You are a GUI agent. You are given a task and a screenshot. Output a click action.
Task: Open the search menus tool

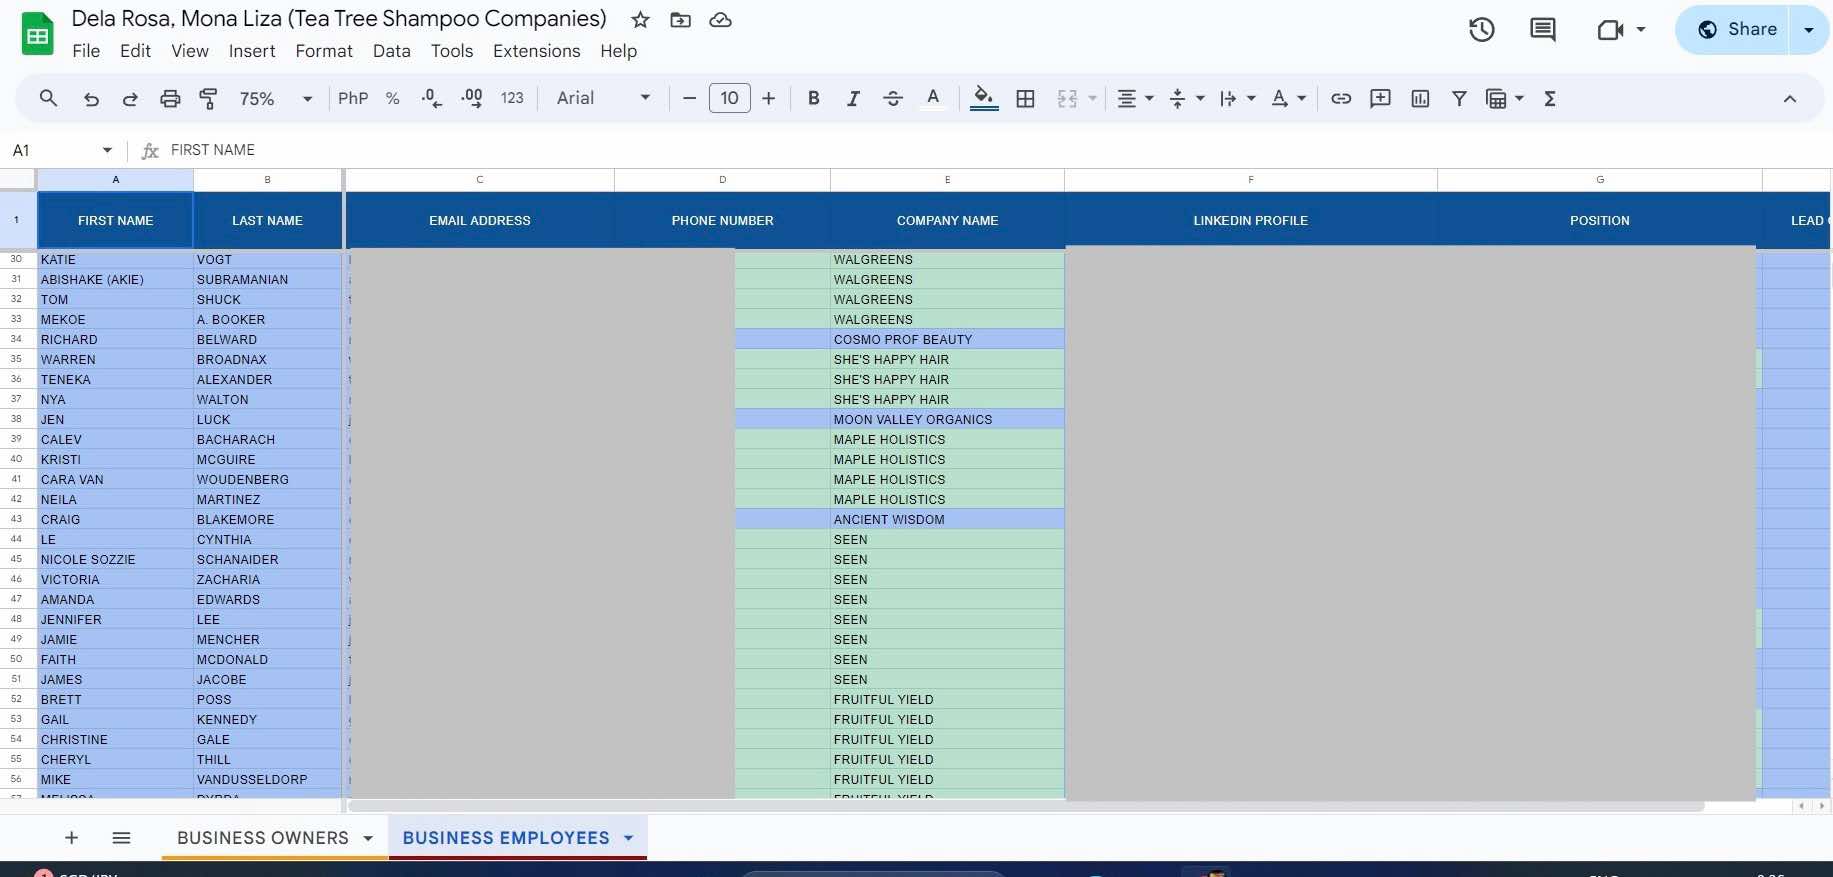pyautogui.click(x=48, y=98)
